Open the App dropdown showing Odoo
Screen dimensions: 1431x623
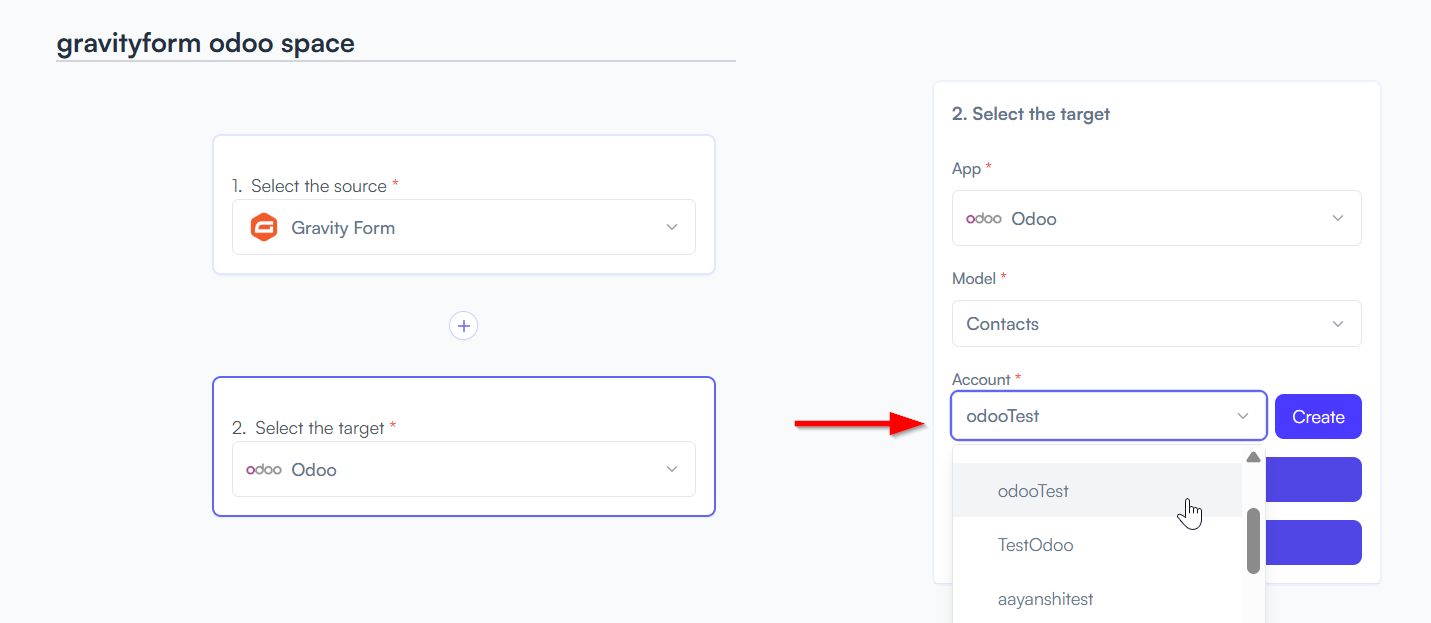click(x=1157, y=218)
